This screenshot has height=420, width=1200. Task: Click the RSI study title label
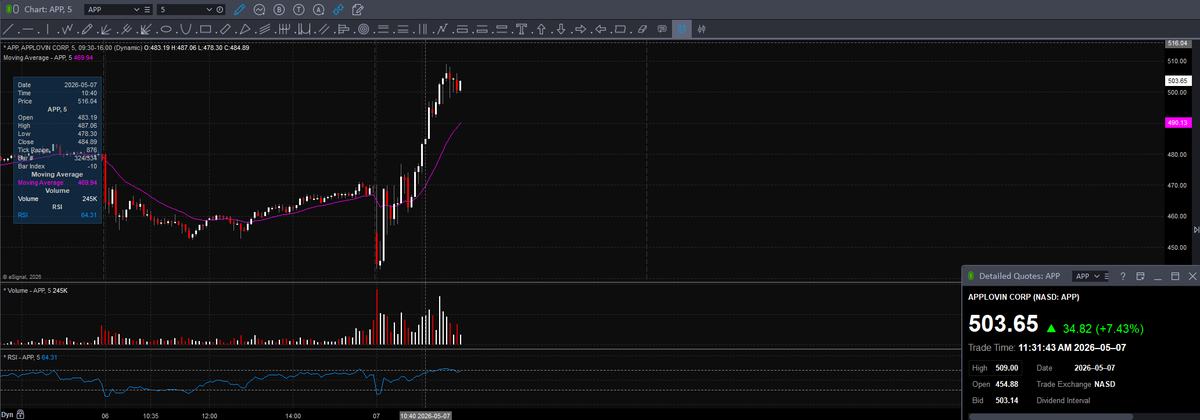point(23,357)
